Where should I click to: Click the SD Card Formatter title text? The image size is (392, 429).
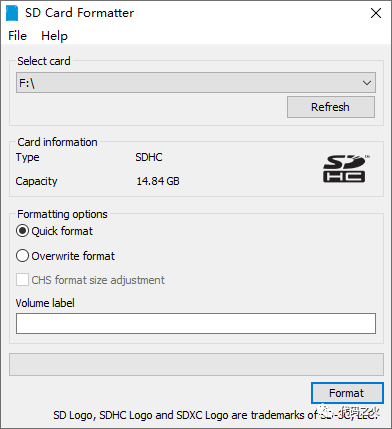click(x=80, y=13)
